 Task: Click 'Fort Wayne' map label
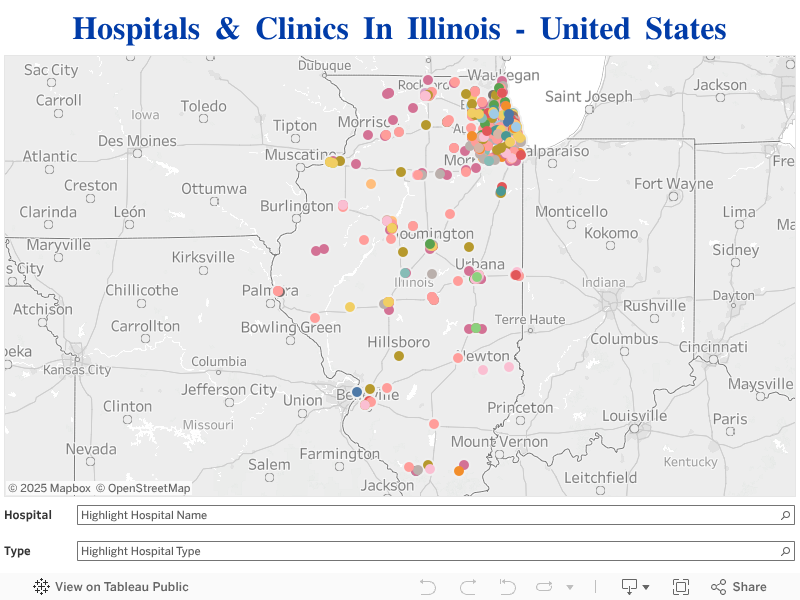click(673, 184)
